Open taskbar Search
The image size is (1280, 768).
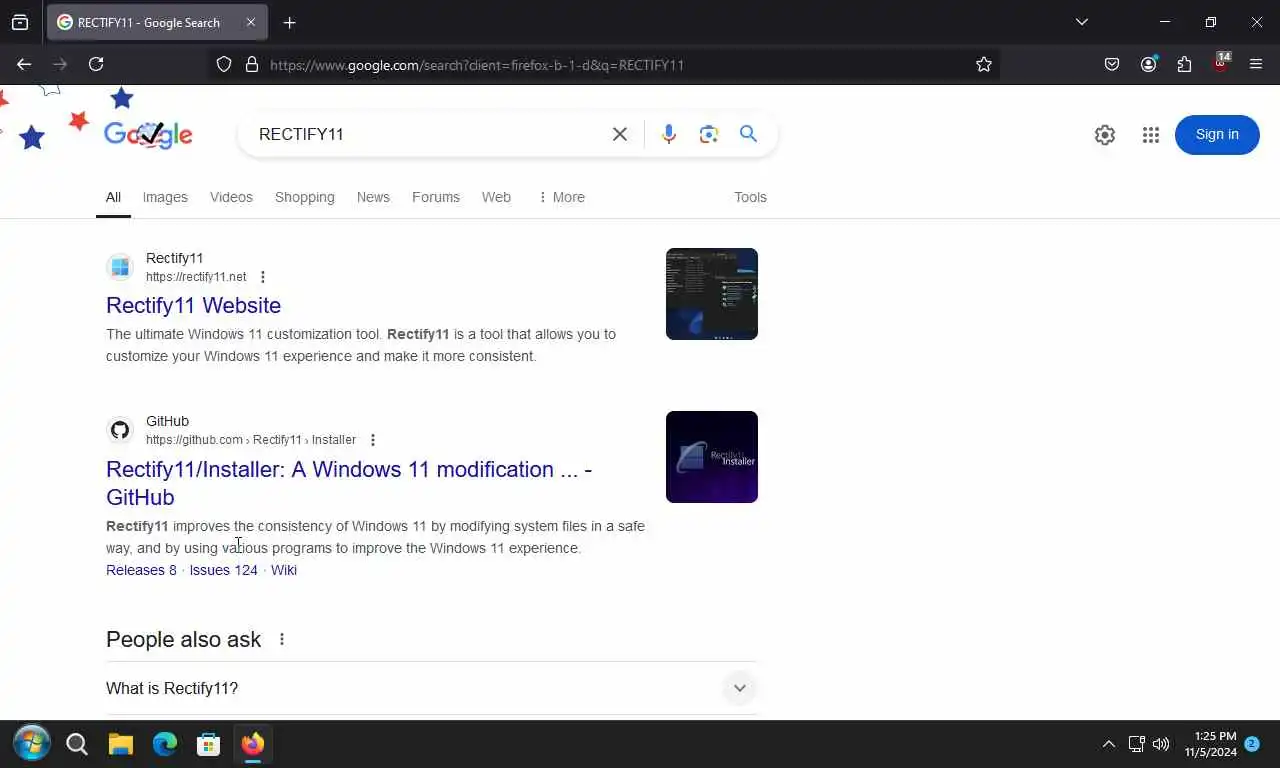click(77, 744)
